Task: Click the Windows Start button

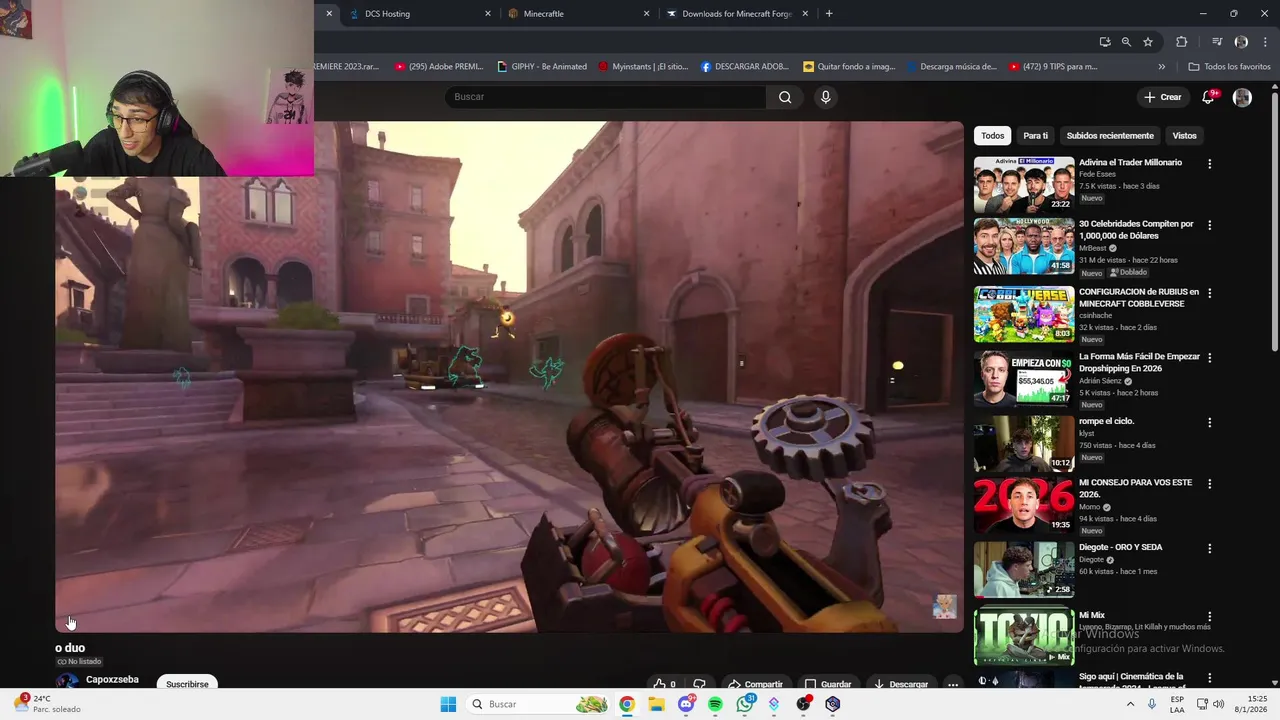Action: tap(448, 704)
